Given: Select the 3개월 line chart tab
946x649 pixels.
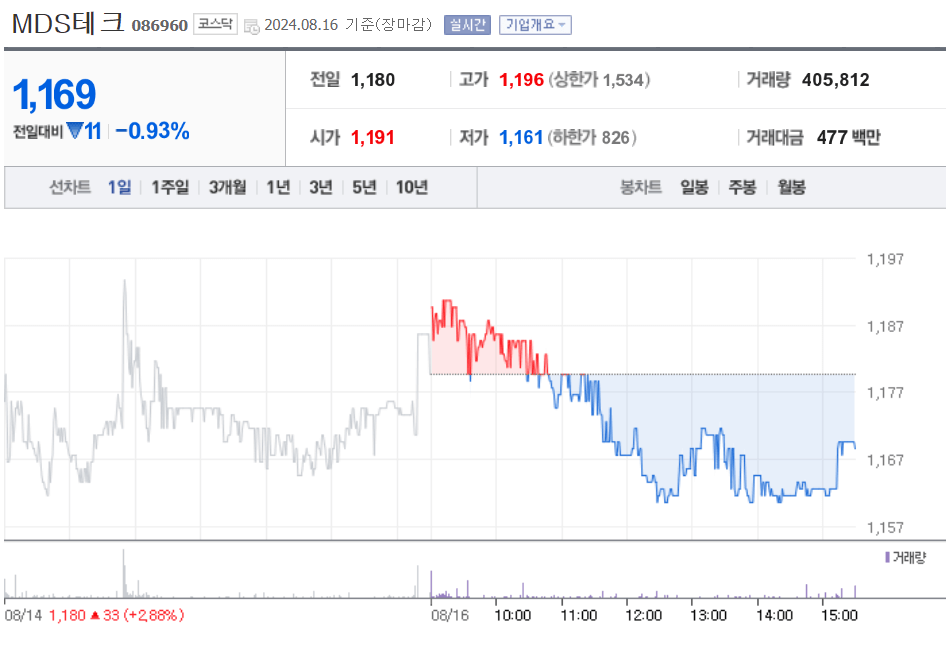Looking at the screenshot, I should [227, 188].
